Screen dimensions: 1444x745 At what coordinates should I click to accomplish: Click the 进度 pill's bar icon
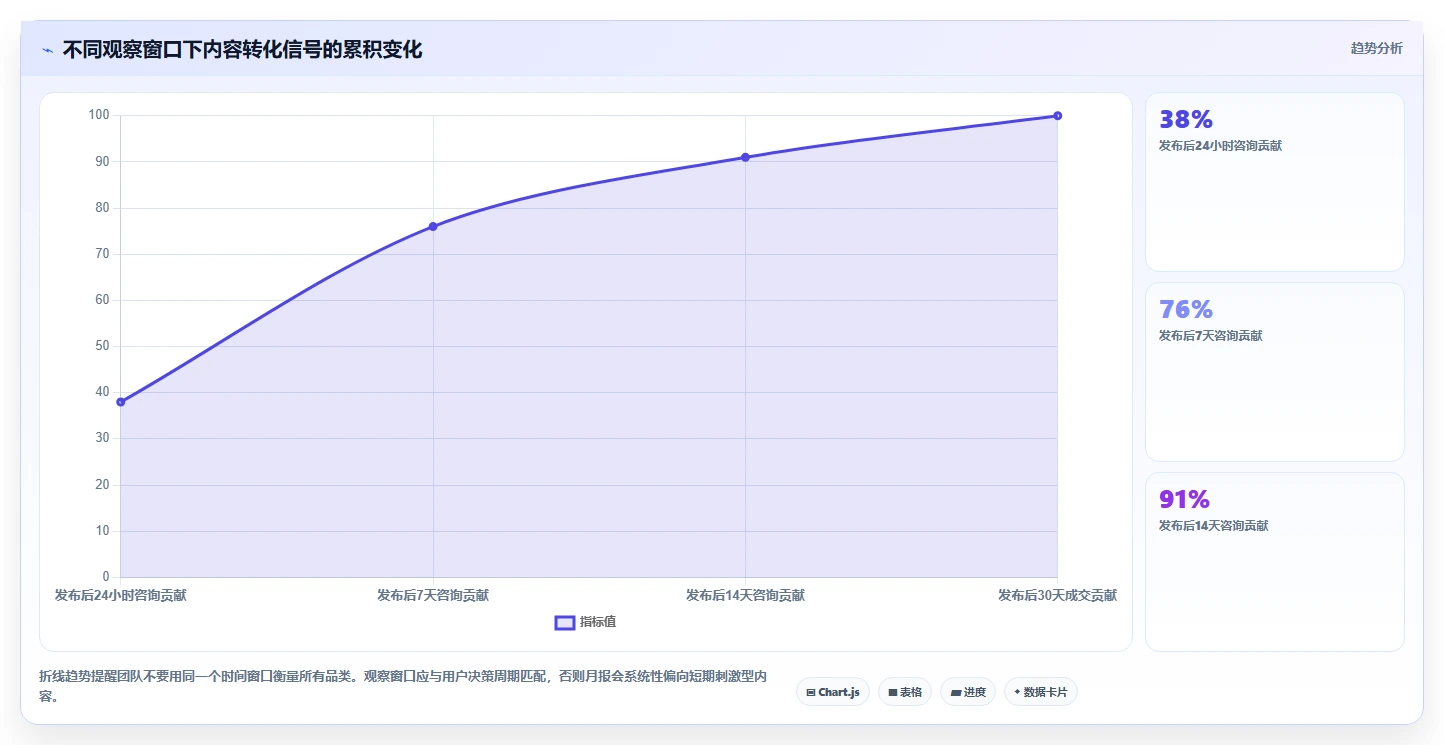(x=956, y=692)
